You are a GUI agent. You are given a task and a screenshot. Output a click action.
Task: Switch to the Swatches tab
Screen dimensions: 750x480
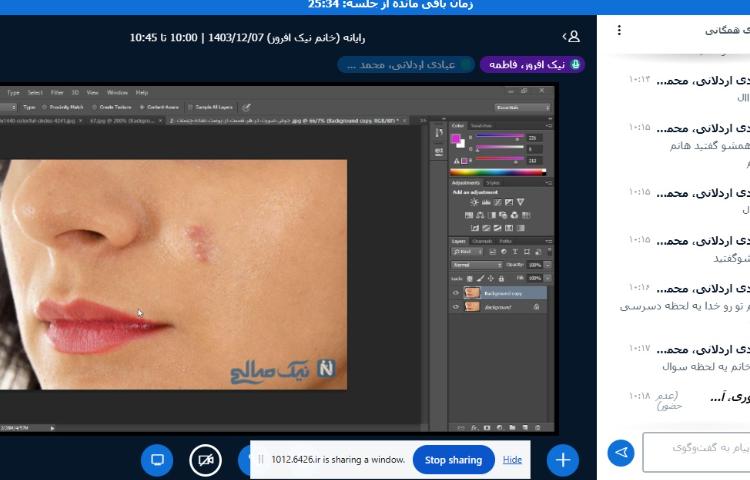481,126
